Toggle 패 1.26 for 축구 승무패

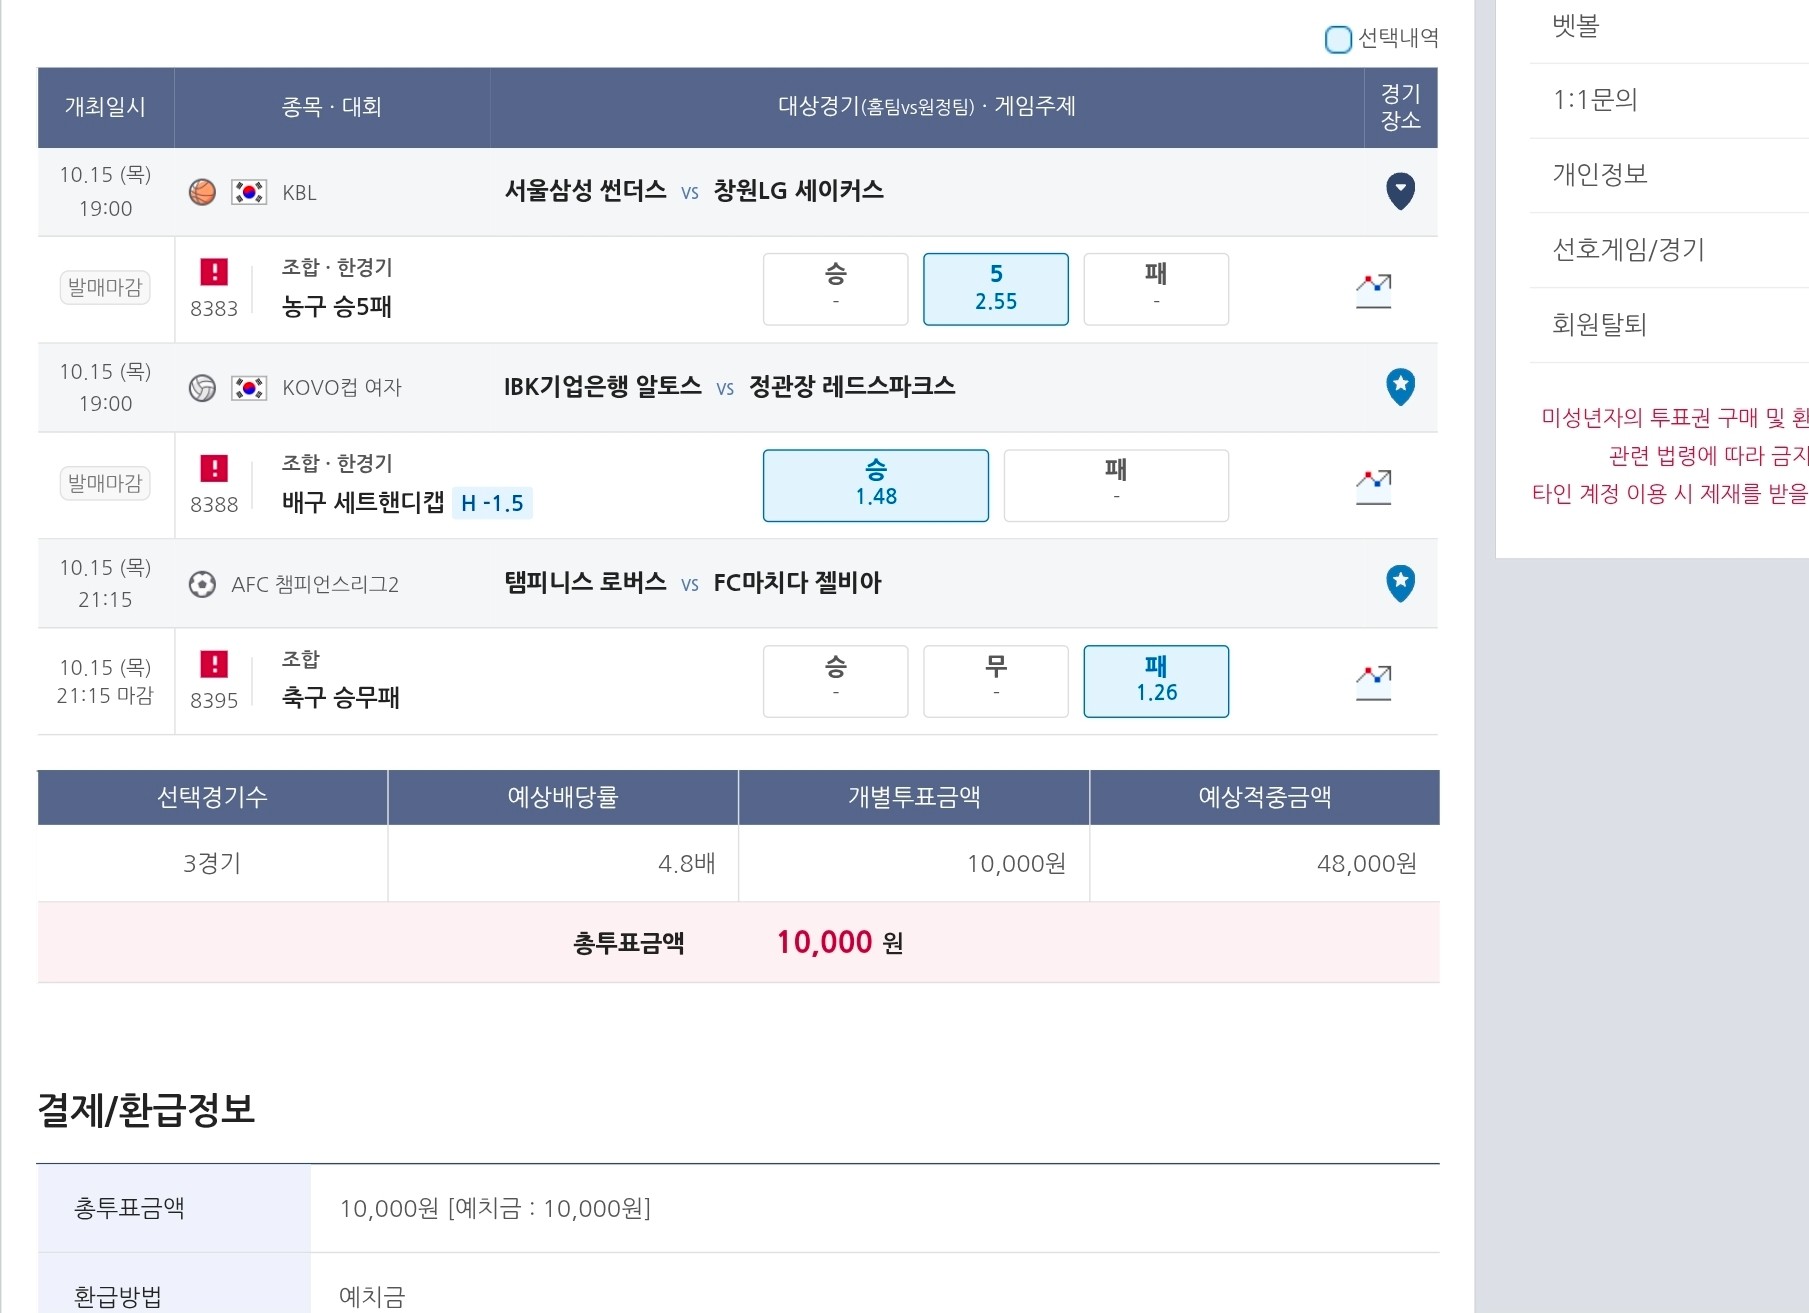1156,681
